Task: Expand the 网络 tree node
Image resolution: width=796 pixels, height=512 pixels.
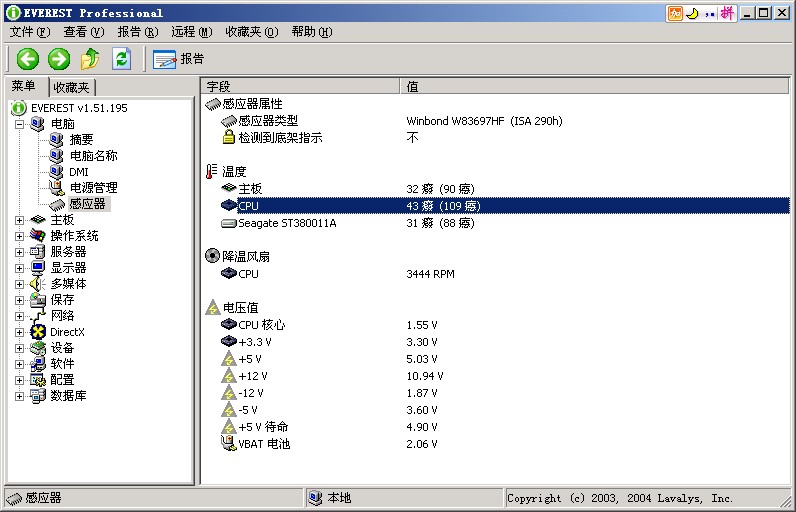Action: [x=19, y=316]
